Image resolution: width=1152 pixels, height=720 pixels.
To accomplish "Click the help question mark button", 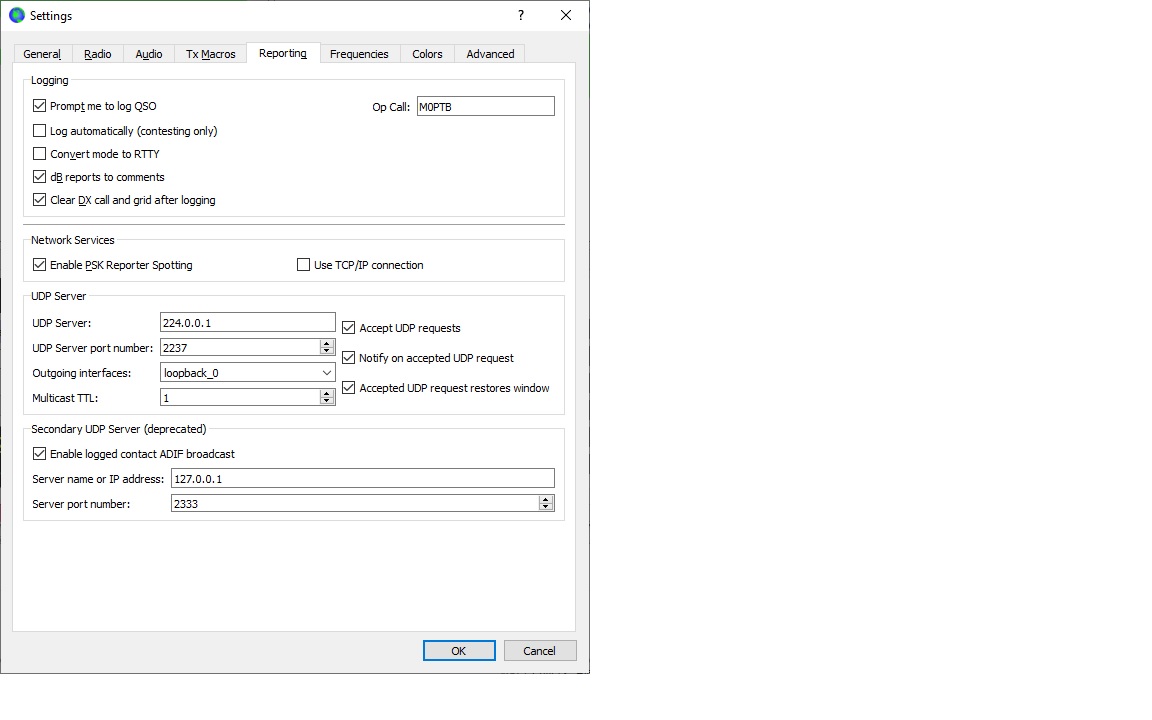I will pyautogui.click(x=521, y=15).
